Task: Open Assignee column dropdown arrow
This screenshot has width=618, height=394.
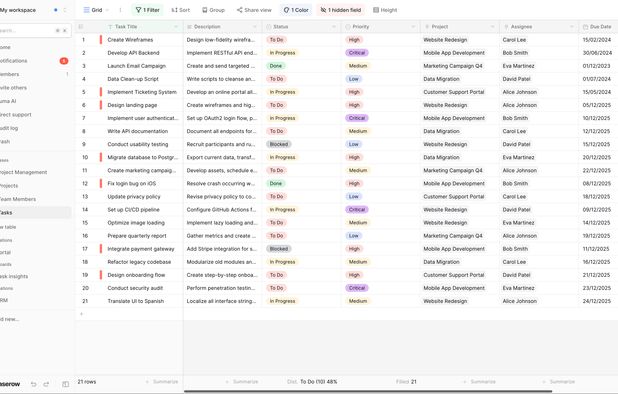Action: pyautogui.click(x=572, y=27)
